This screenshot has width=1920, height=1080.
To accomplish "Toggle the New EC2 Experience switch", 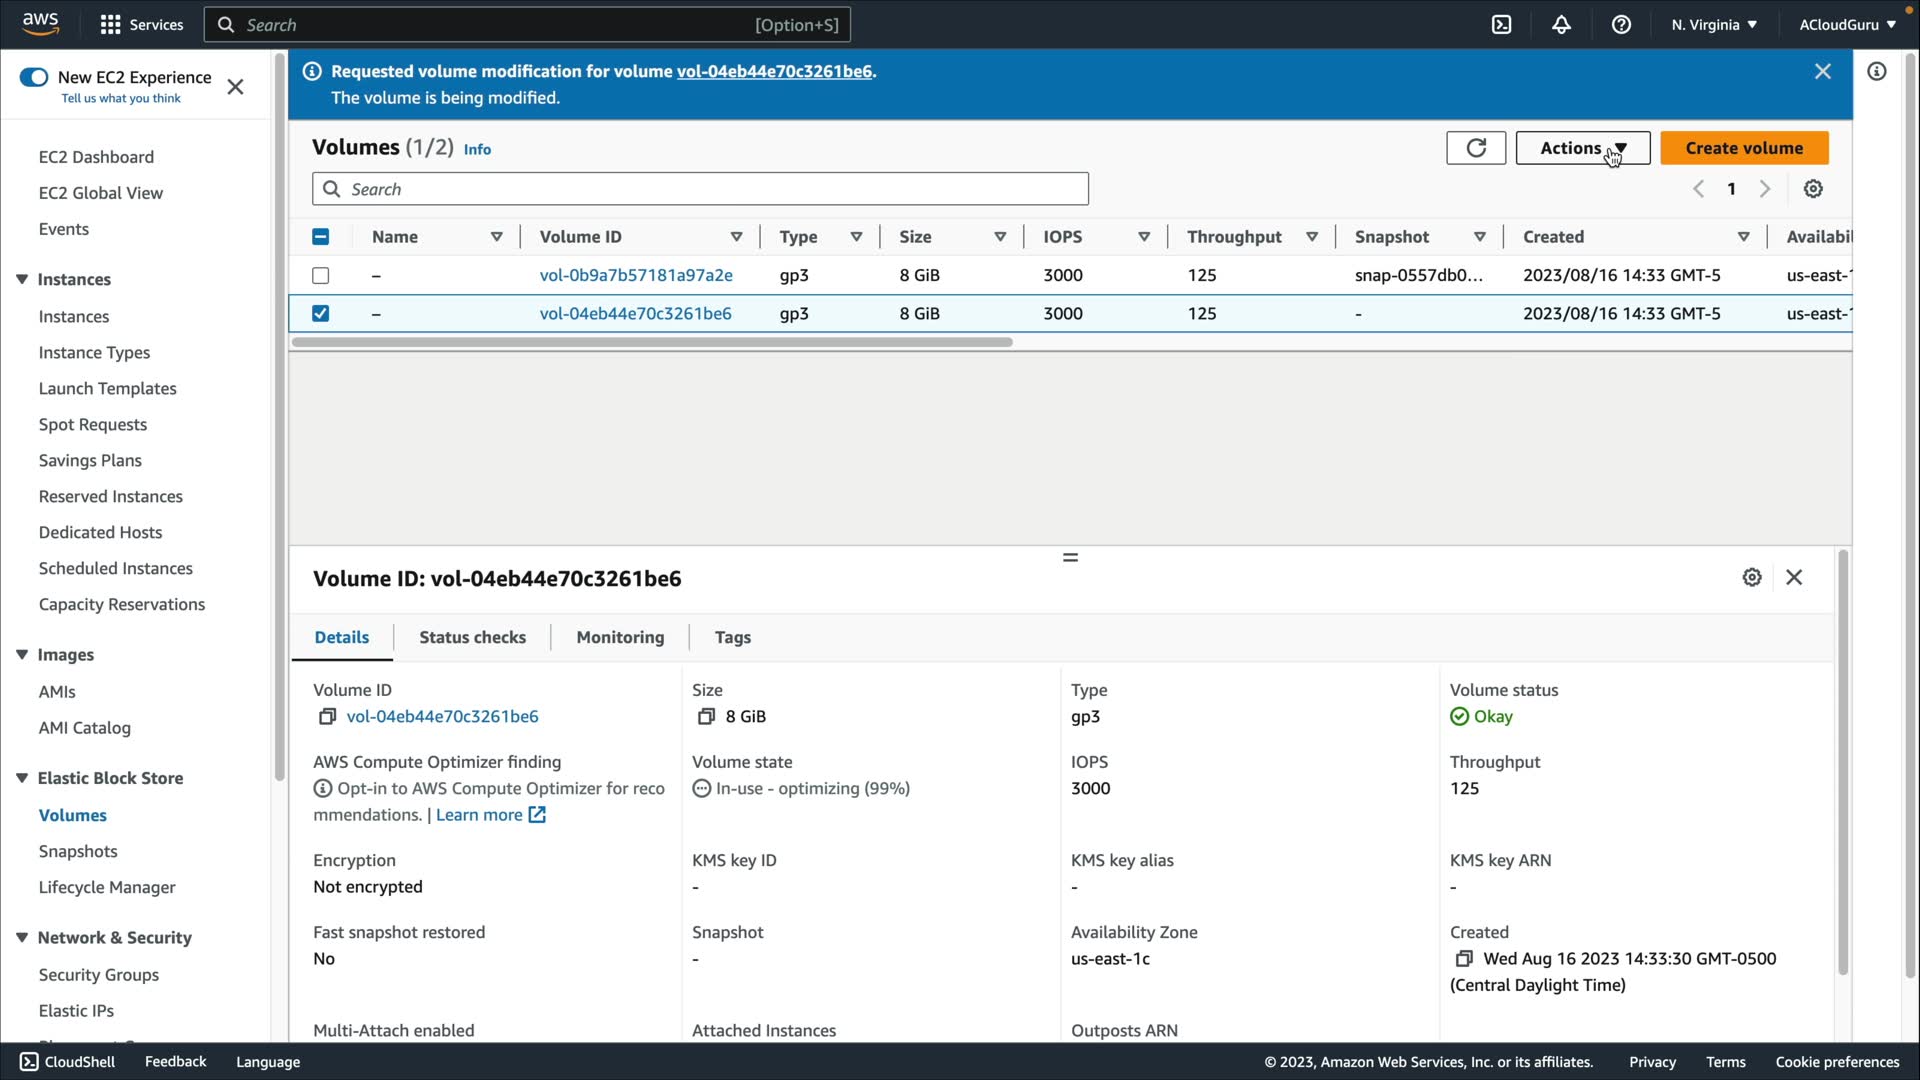I will coord(34,77).
